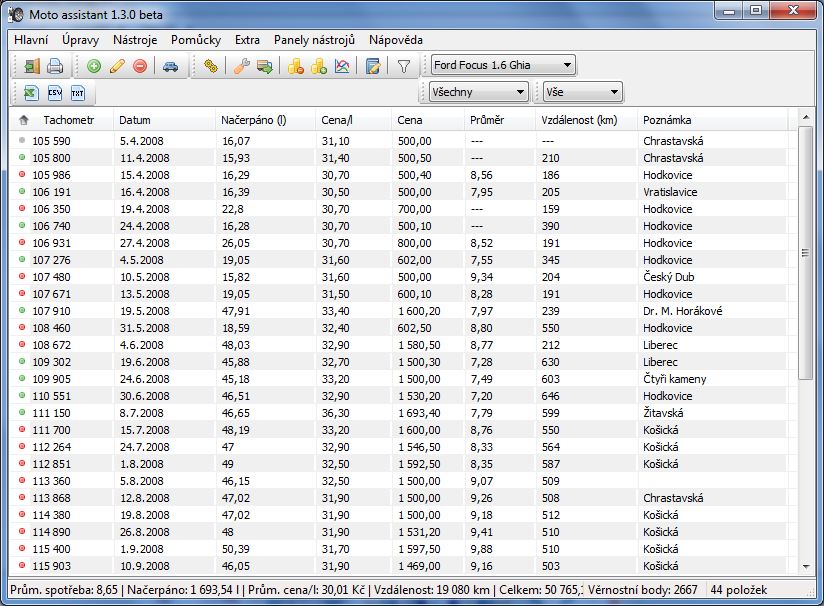Expand the Vše filter dropdown
This screenshot has width=824, height=606.
pos(582,93)
